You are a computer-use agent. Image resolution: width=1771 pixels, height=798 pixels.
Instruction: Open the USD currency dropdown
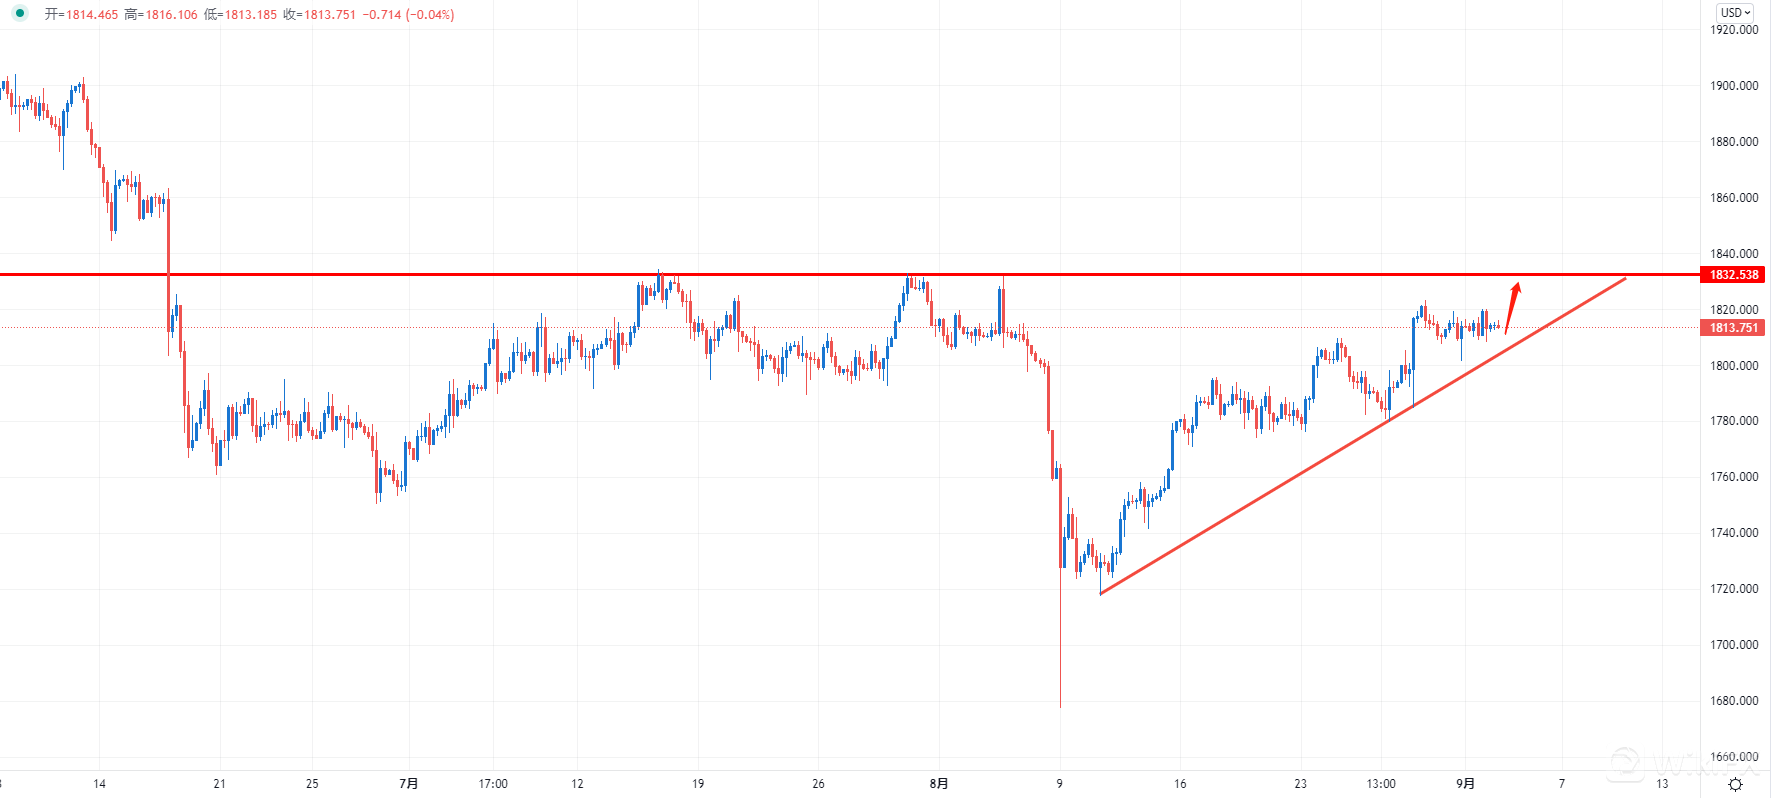click(x=1735, y=13)
